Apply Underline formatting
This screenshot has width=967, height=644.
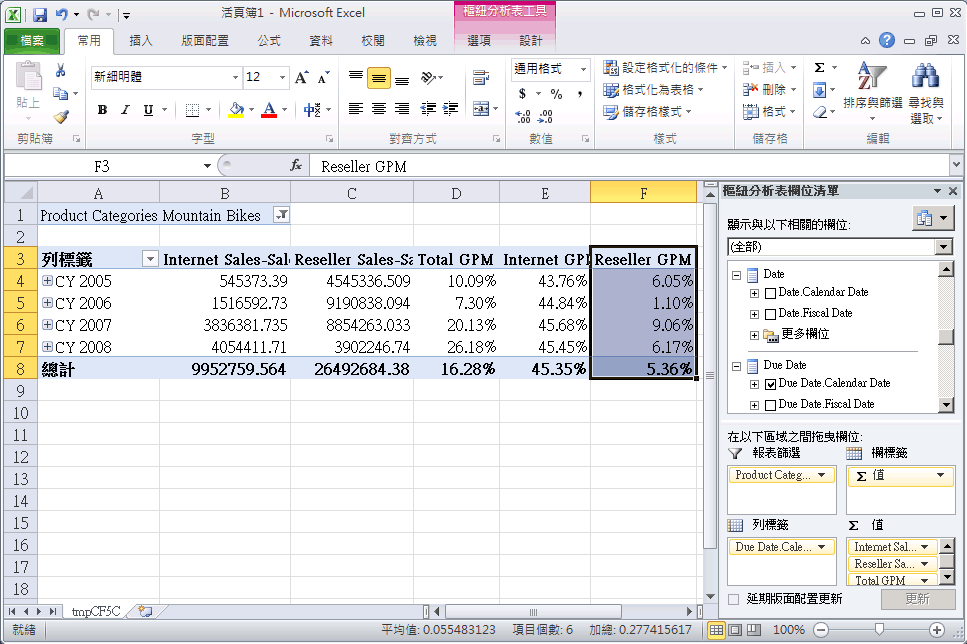point(148,110)
